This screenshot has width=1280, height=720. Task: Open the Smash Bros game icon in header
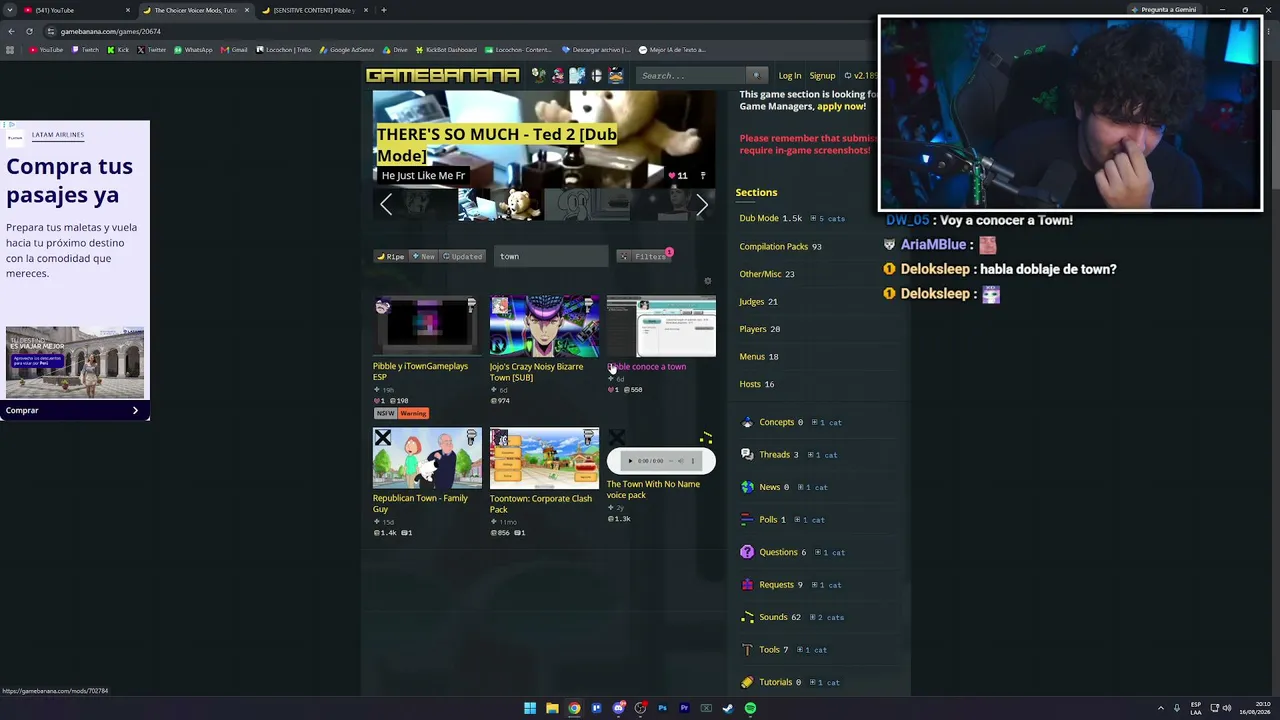(597, 75)
